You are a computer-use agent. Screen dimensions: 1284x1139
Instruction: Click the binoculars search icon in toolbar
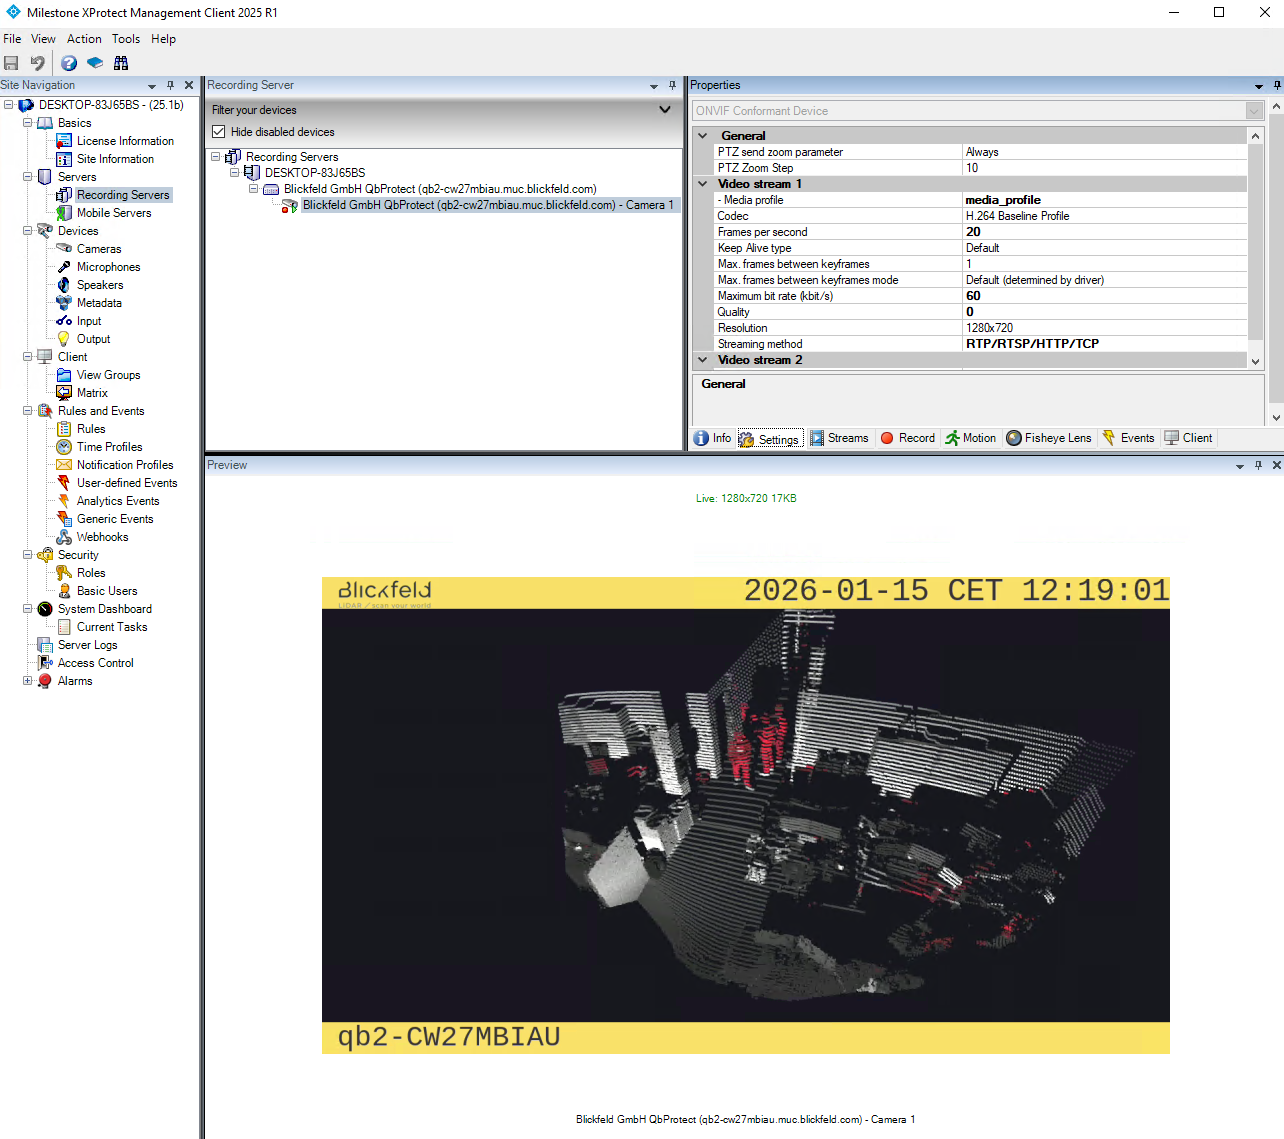click(121, 63)
